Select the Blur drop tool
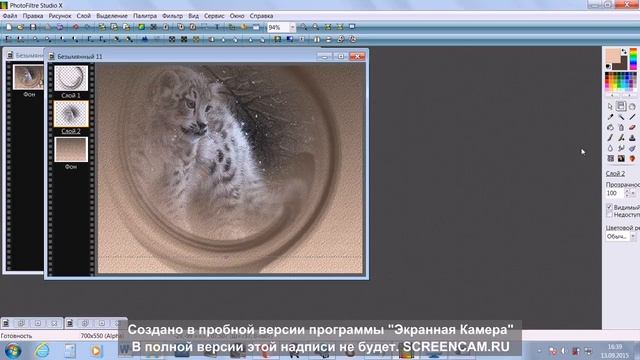 [610, 148]
